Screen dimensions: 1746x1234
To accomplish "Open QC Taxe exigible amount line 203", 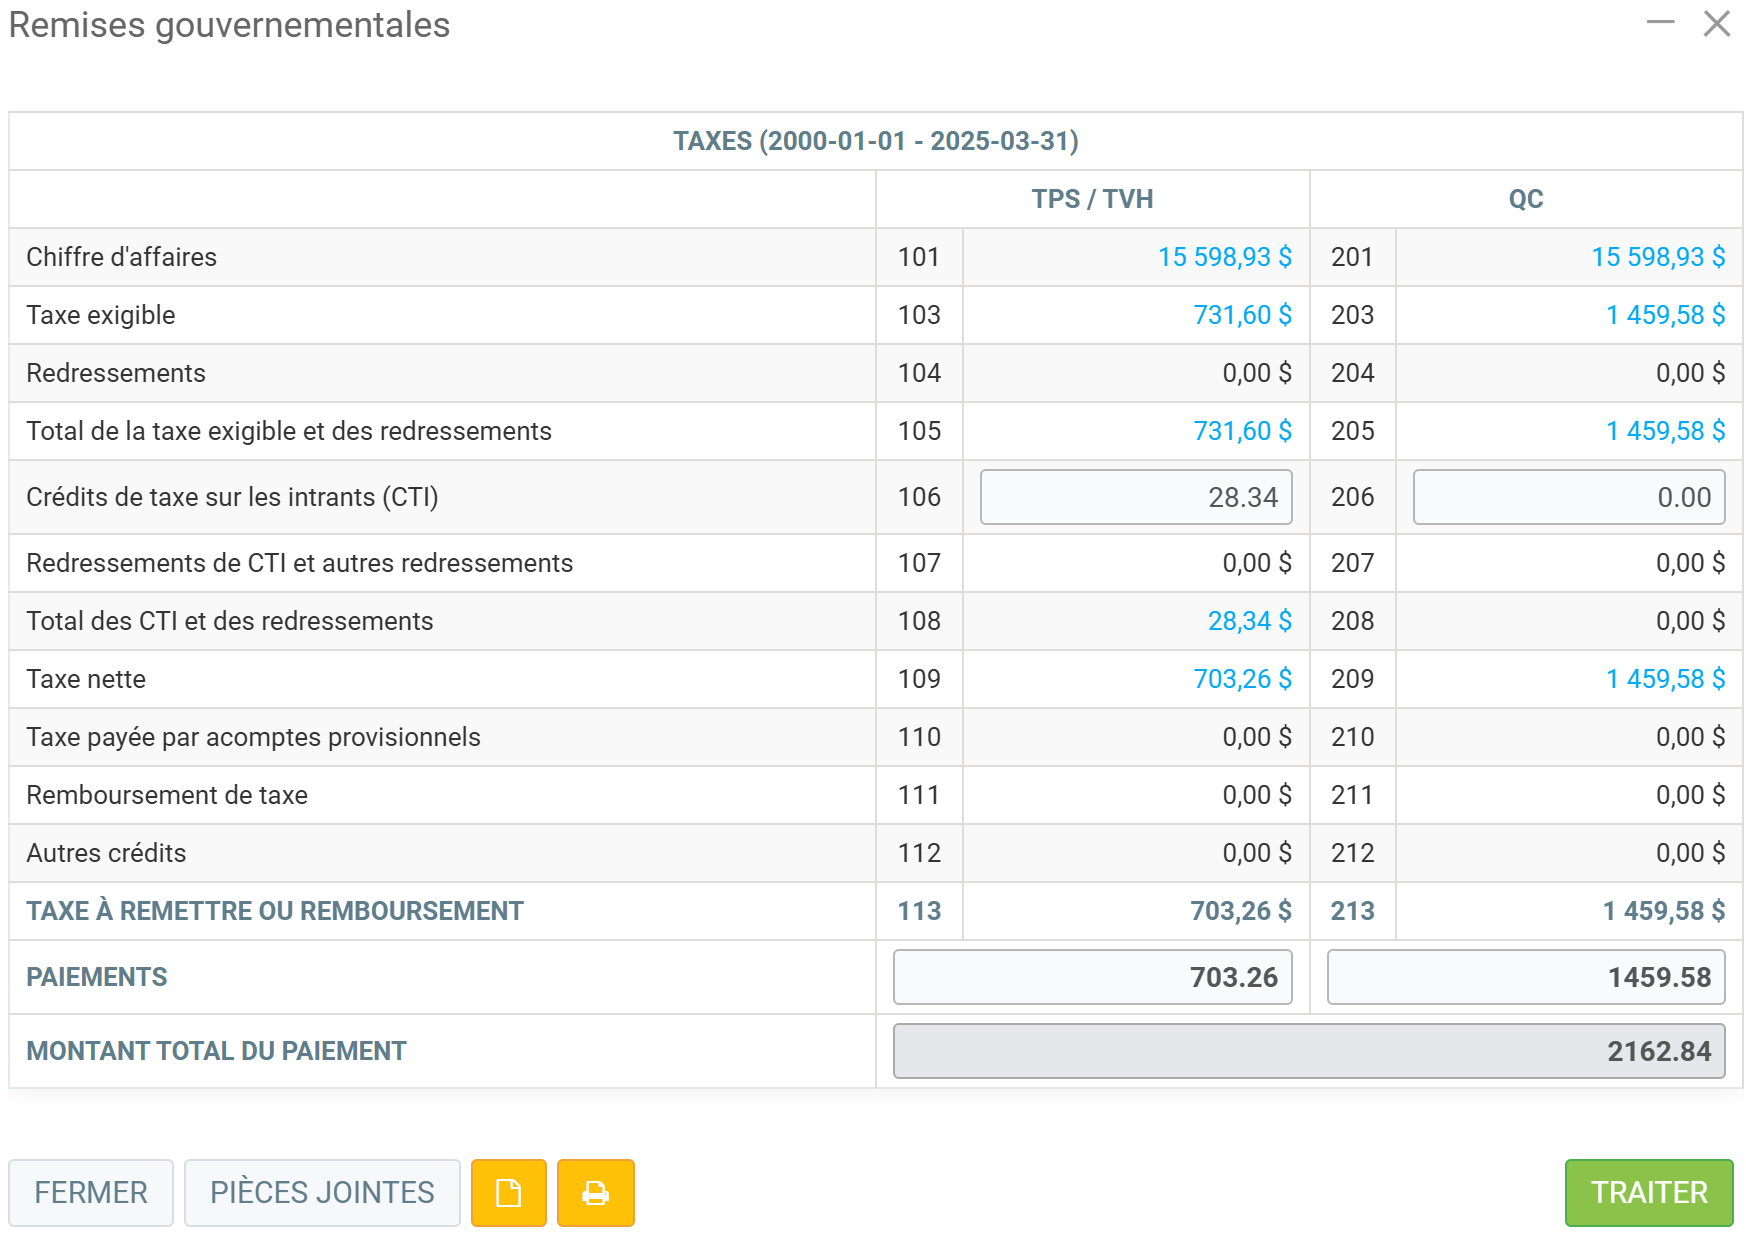I will (x=1664, y=315).
